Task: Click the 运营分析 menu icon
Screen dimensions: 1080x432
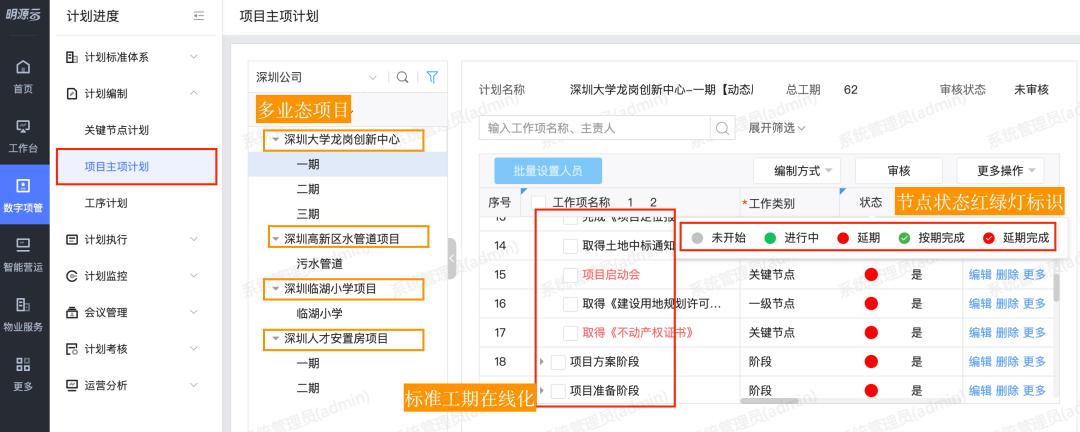Action: tap(72, 385)
